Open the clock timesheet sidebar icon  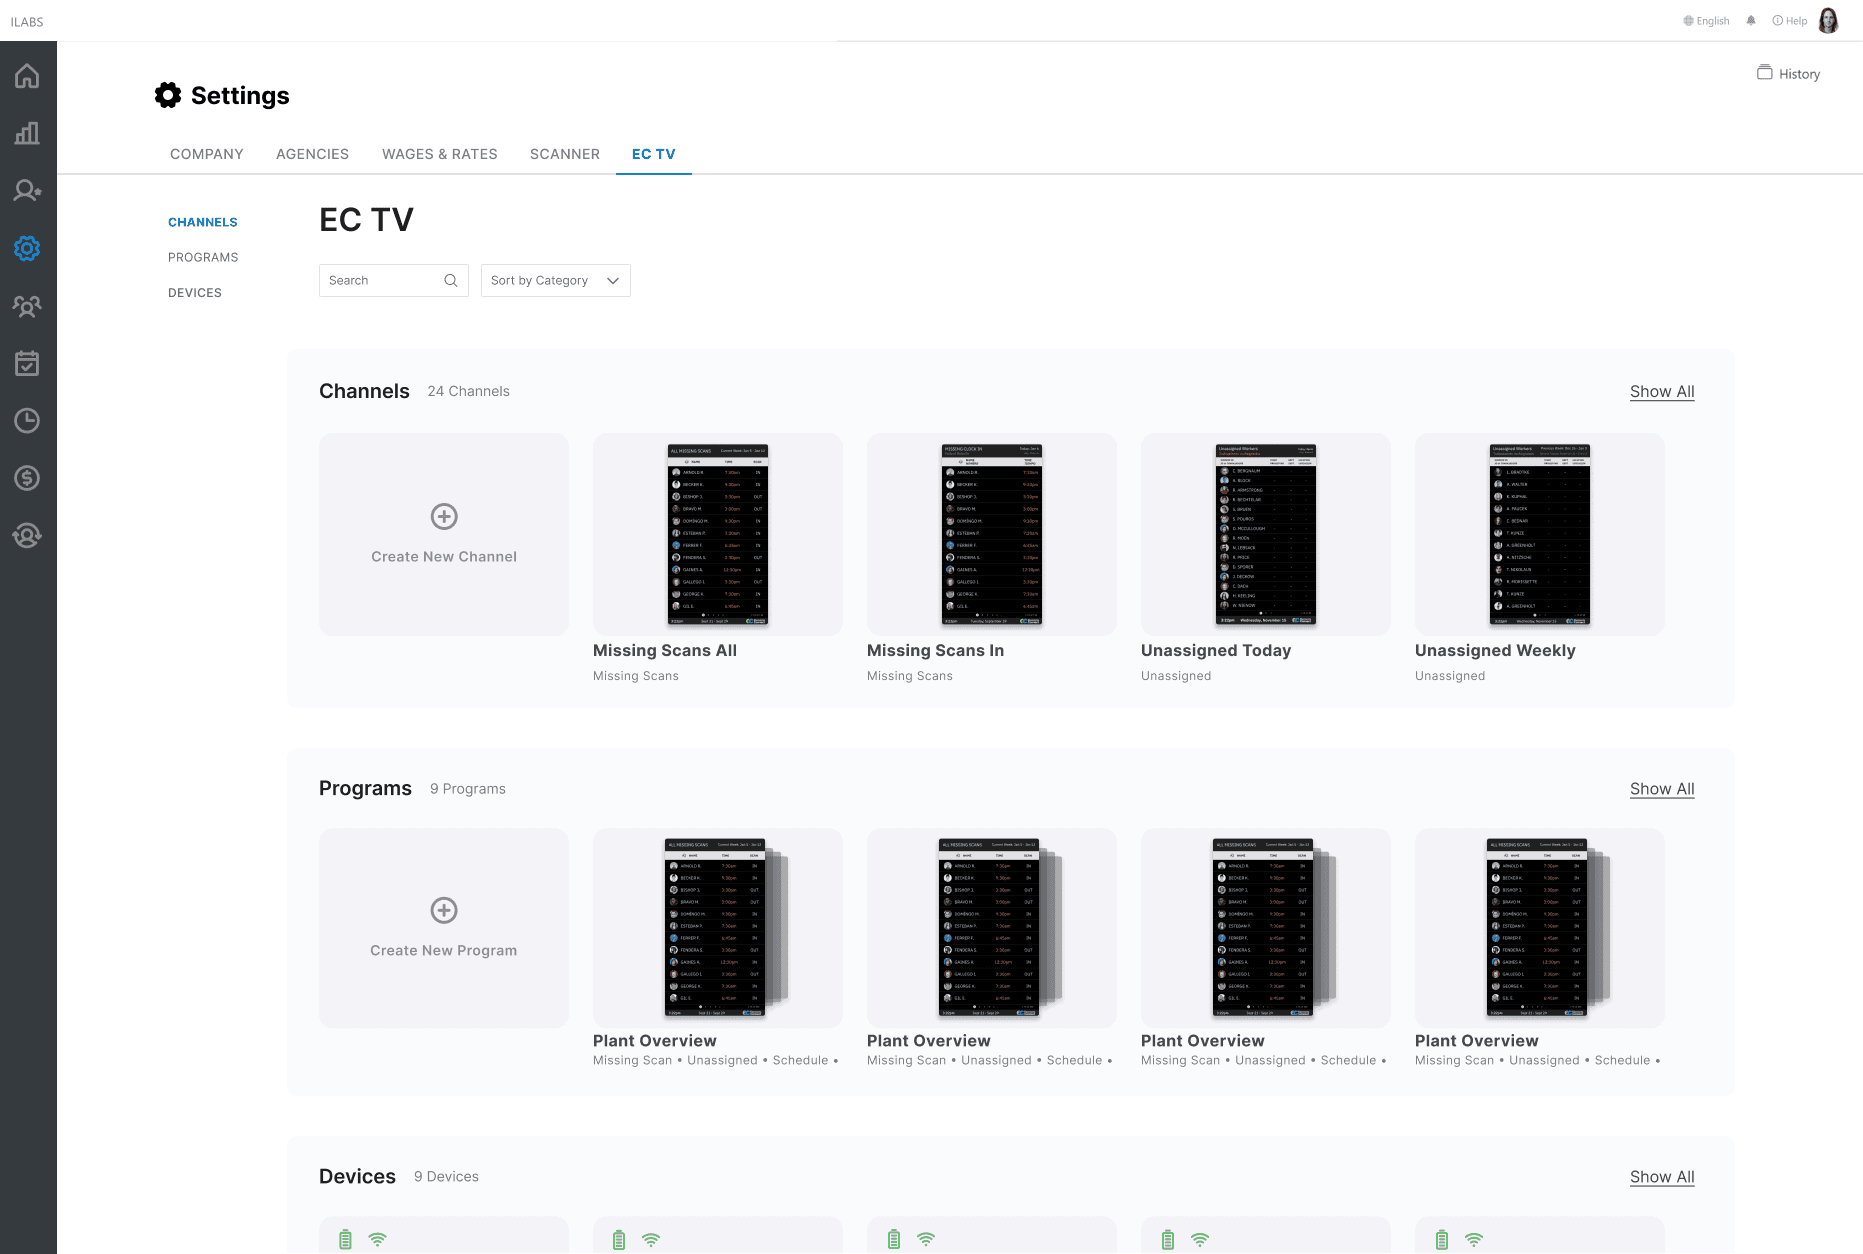pyautogui.click(x=27, y=421)
